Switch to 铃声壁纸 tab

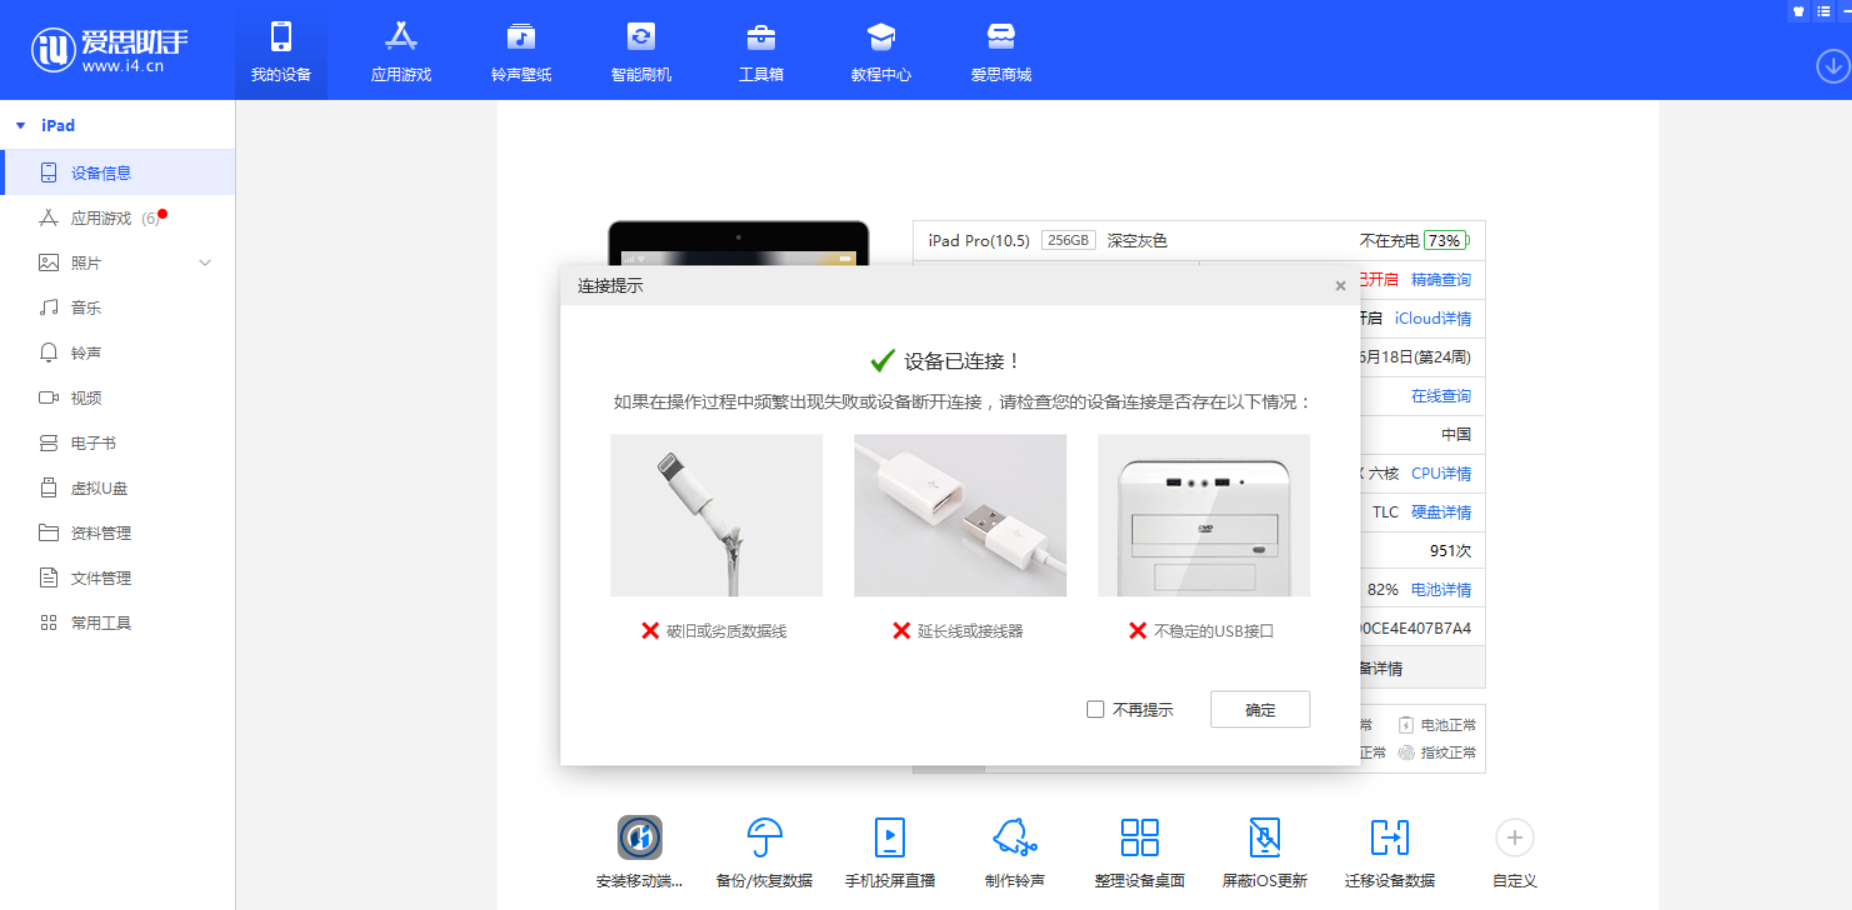click(521, 51)
